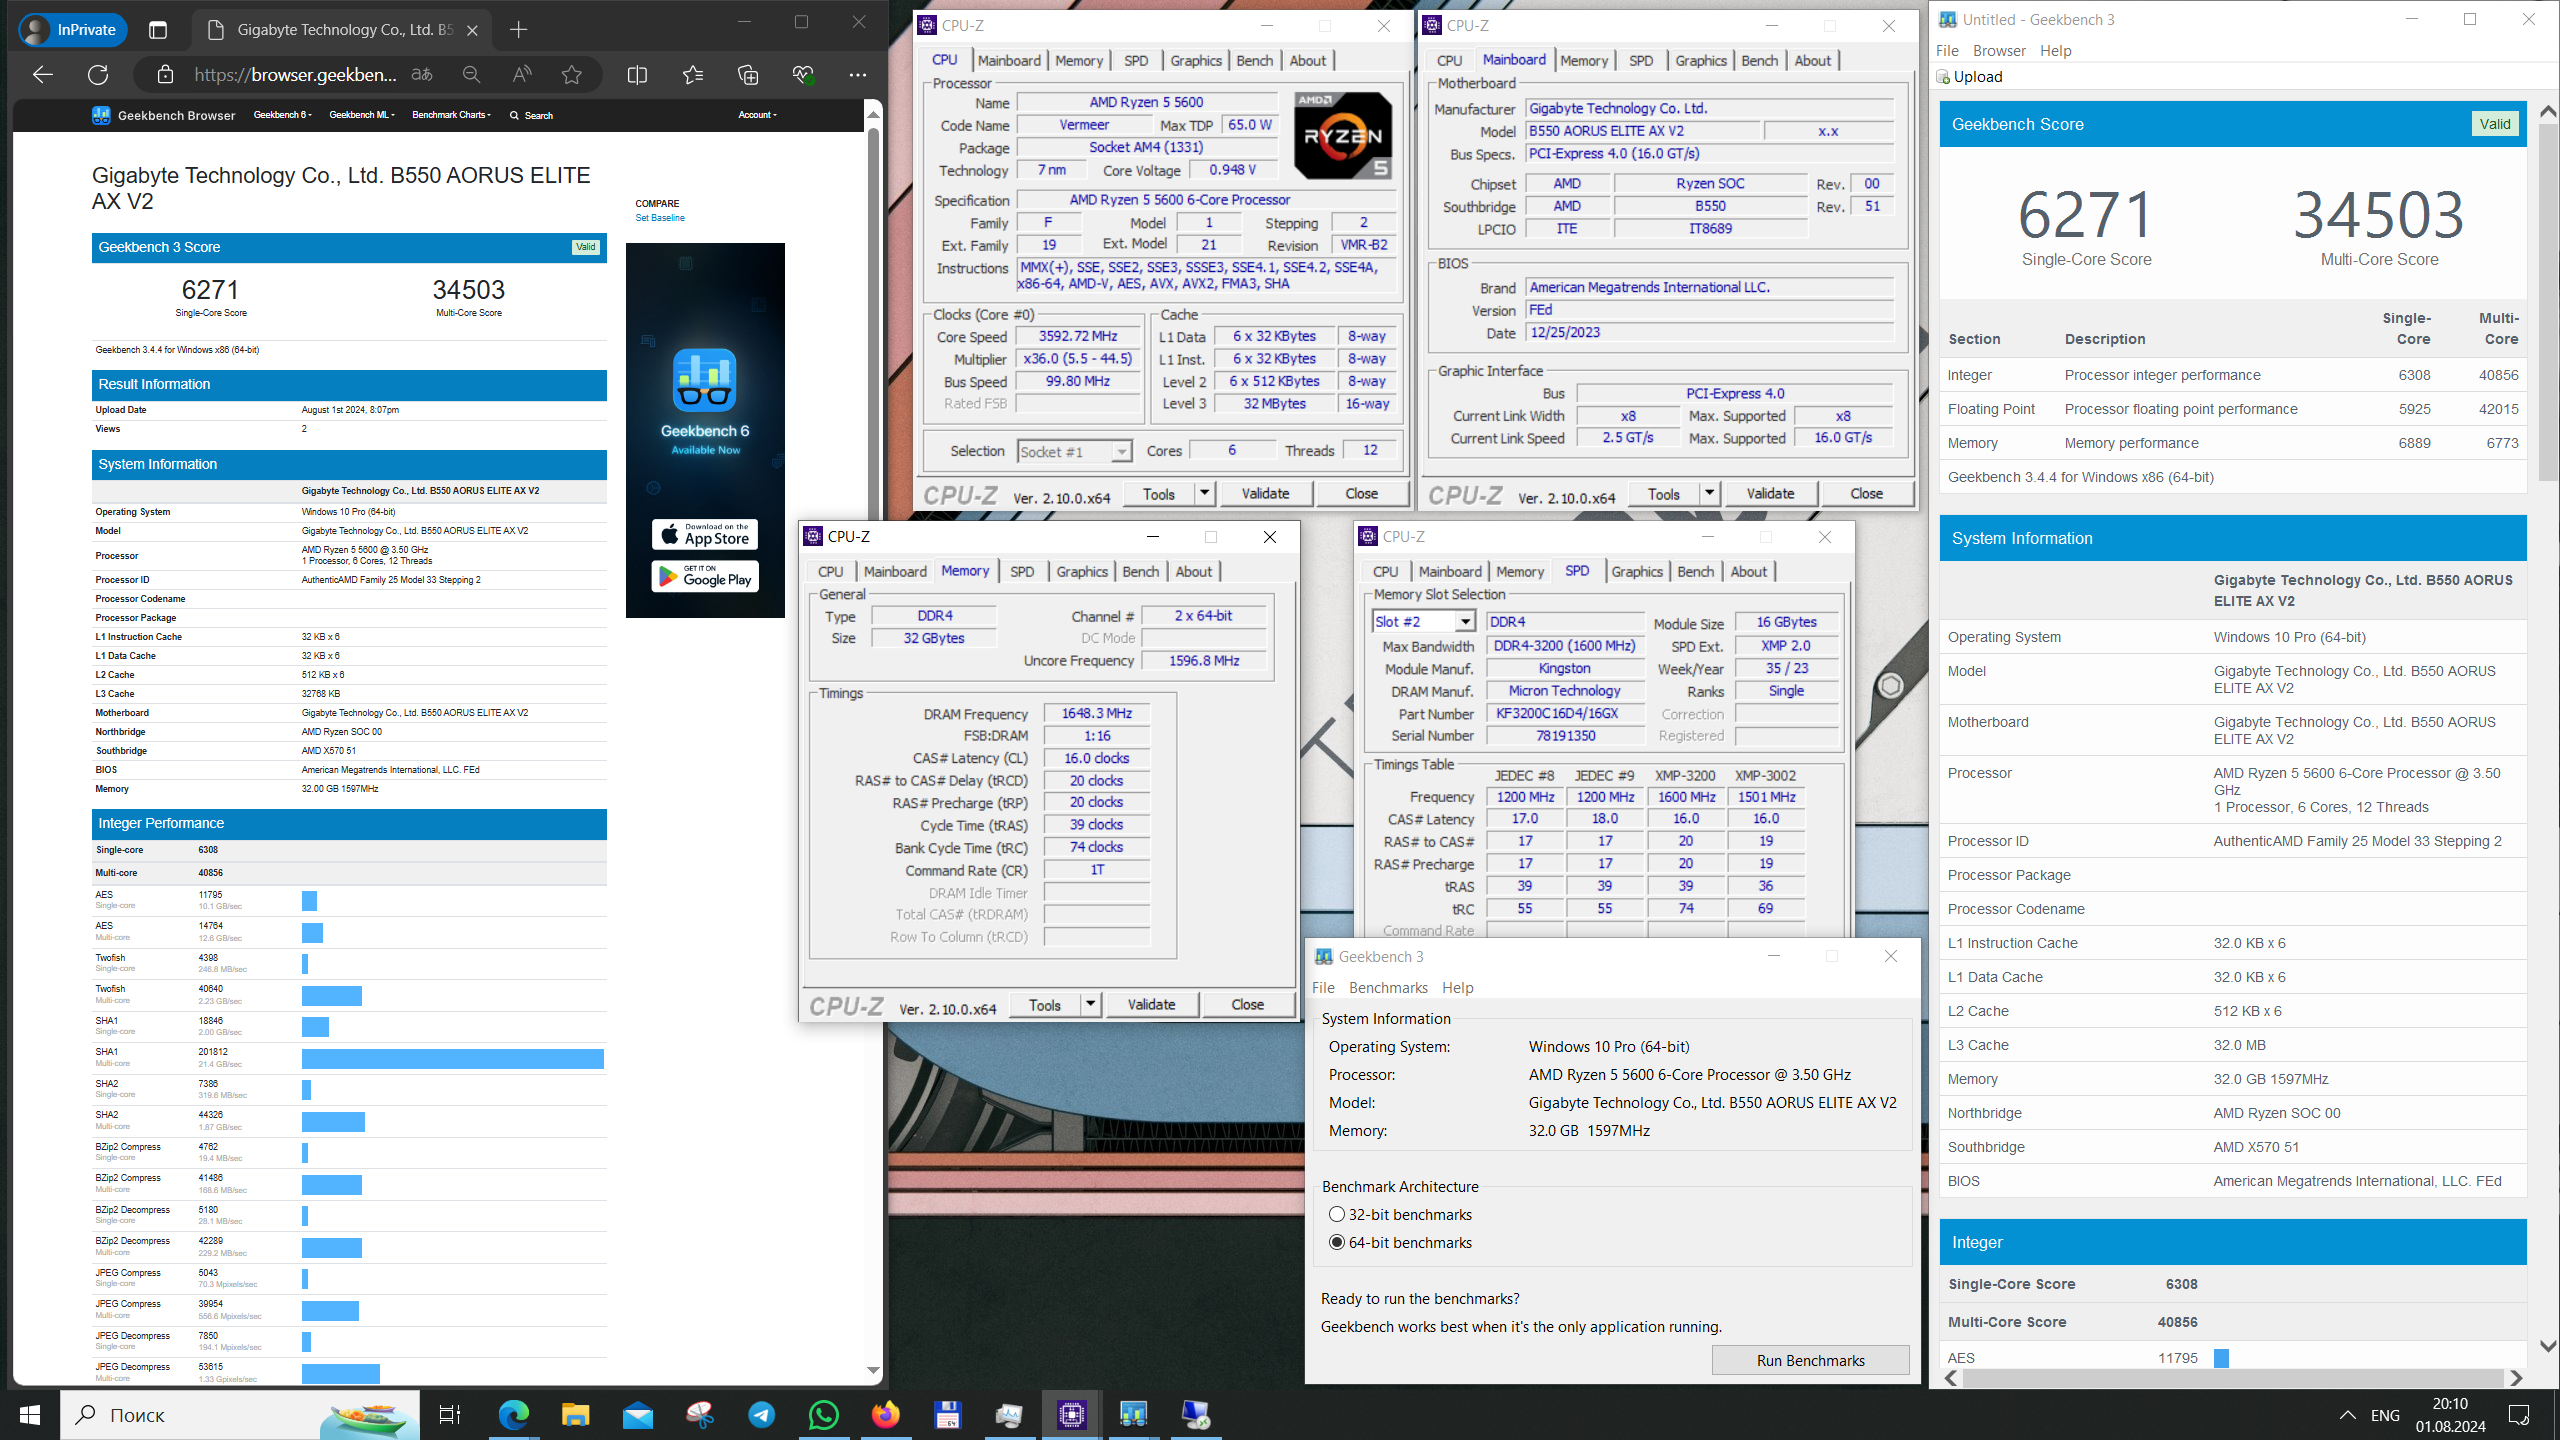Click the zoom out magnifier in address bar
This screenshot has width=2560, height=1440.
pos(471,74)
